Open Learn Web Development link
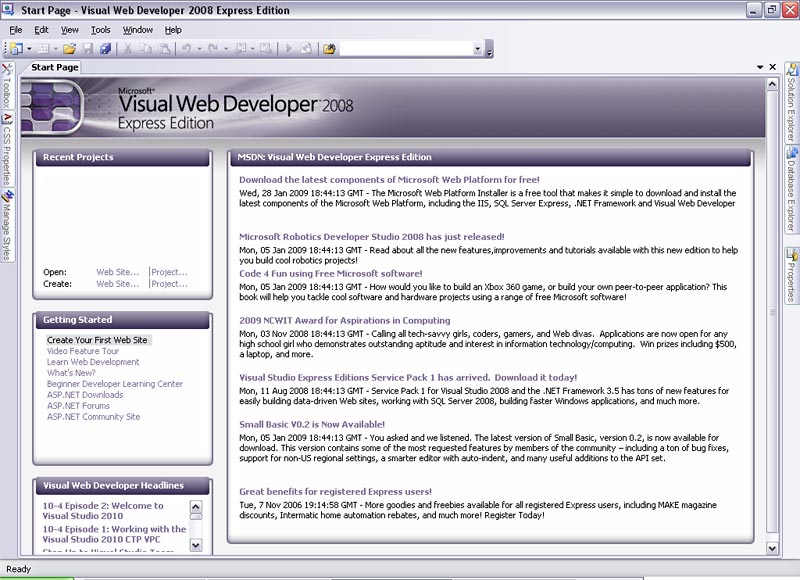This screenshot has width=800, height=580. point(93,362)
